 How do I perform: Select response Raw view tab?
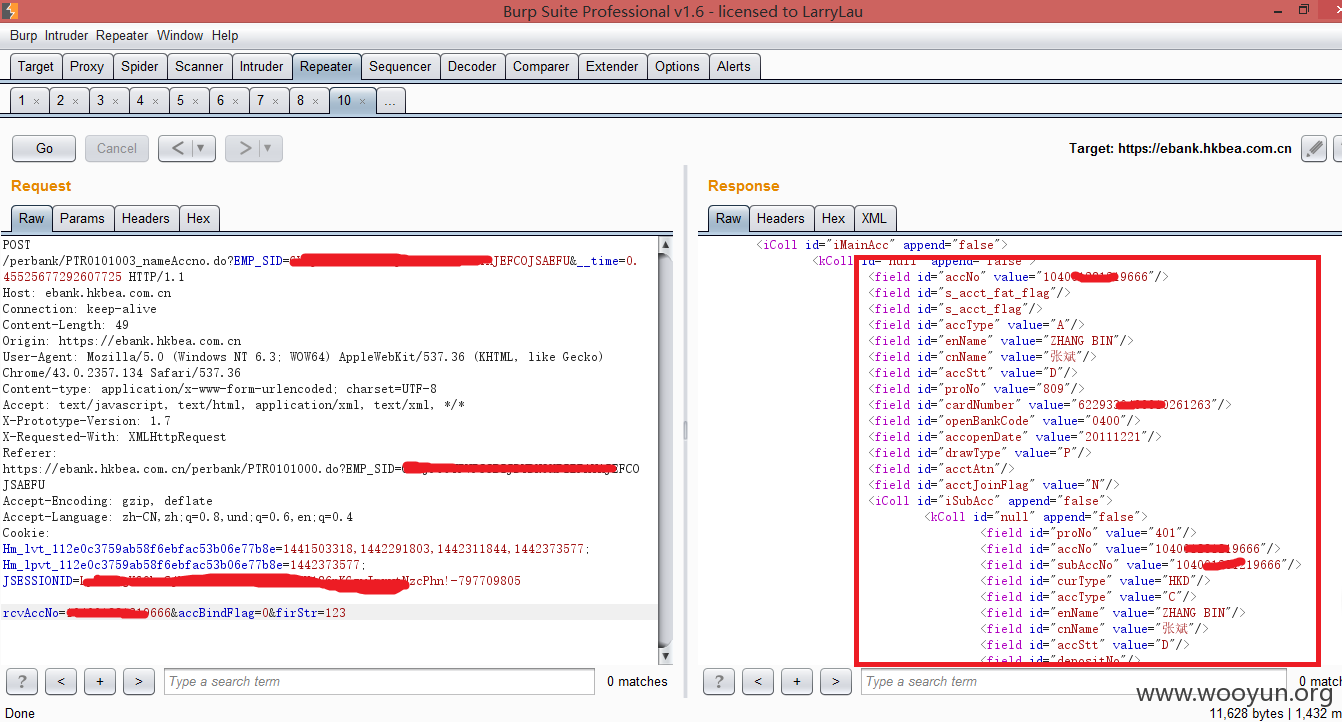pyautogui.click(x=729, y=218)
